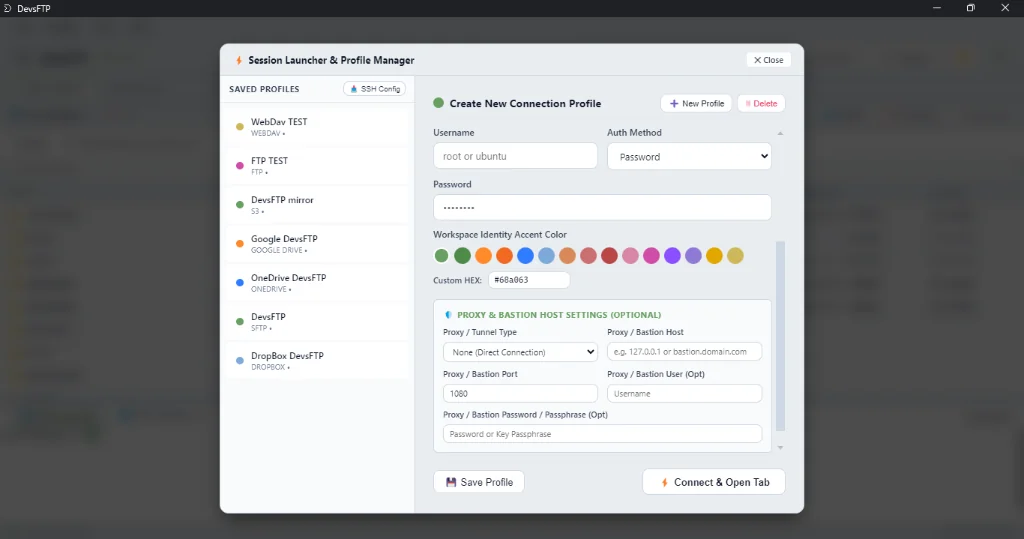Select the OneDrive DevsFTP profile
Screen dimensions: 1024x539
tap(317, 282)
